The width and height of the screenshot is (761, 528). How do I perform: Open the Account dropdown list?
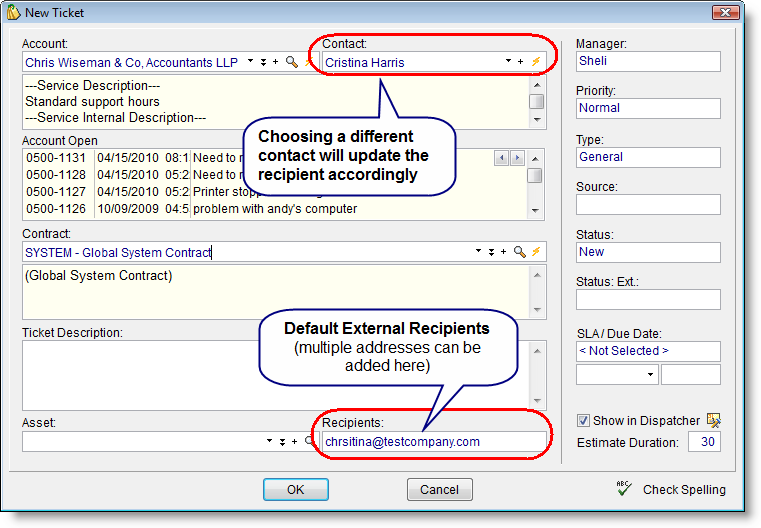coord(250,62)
